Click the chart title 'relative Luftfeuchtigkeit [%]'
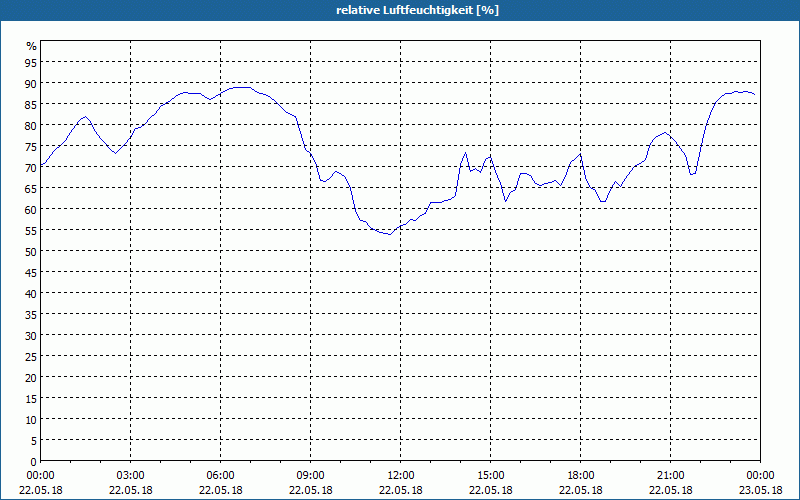The image size is (800, 500). pyautogui.click(x=417, y=10)
